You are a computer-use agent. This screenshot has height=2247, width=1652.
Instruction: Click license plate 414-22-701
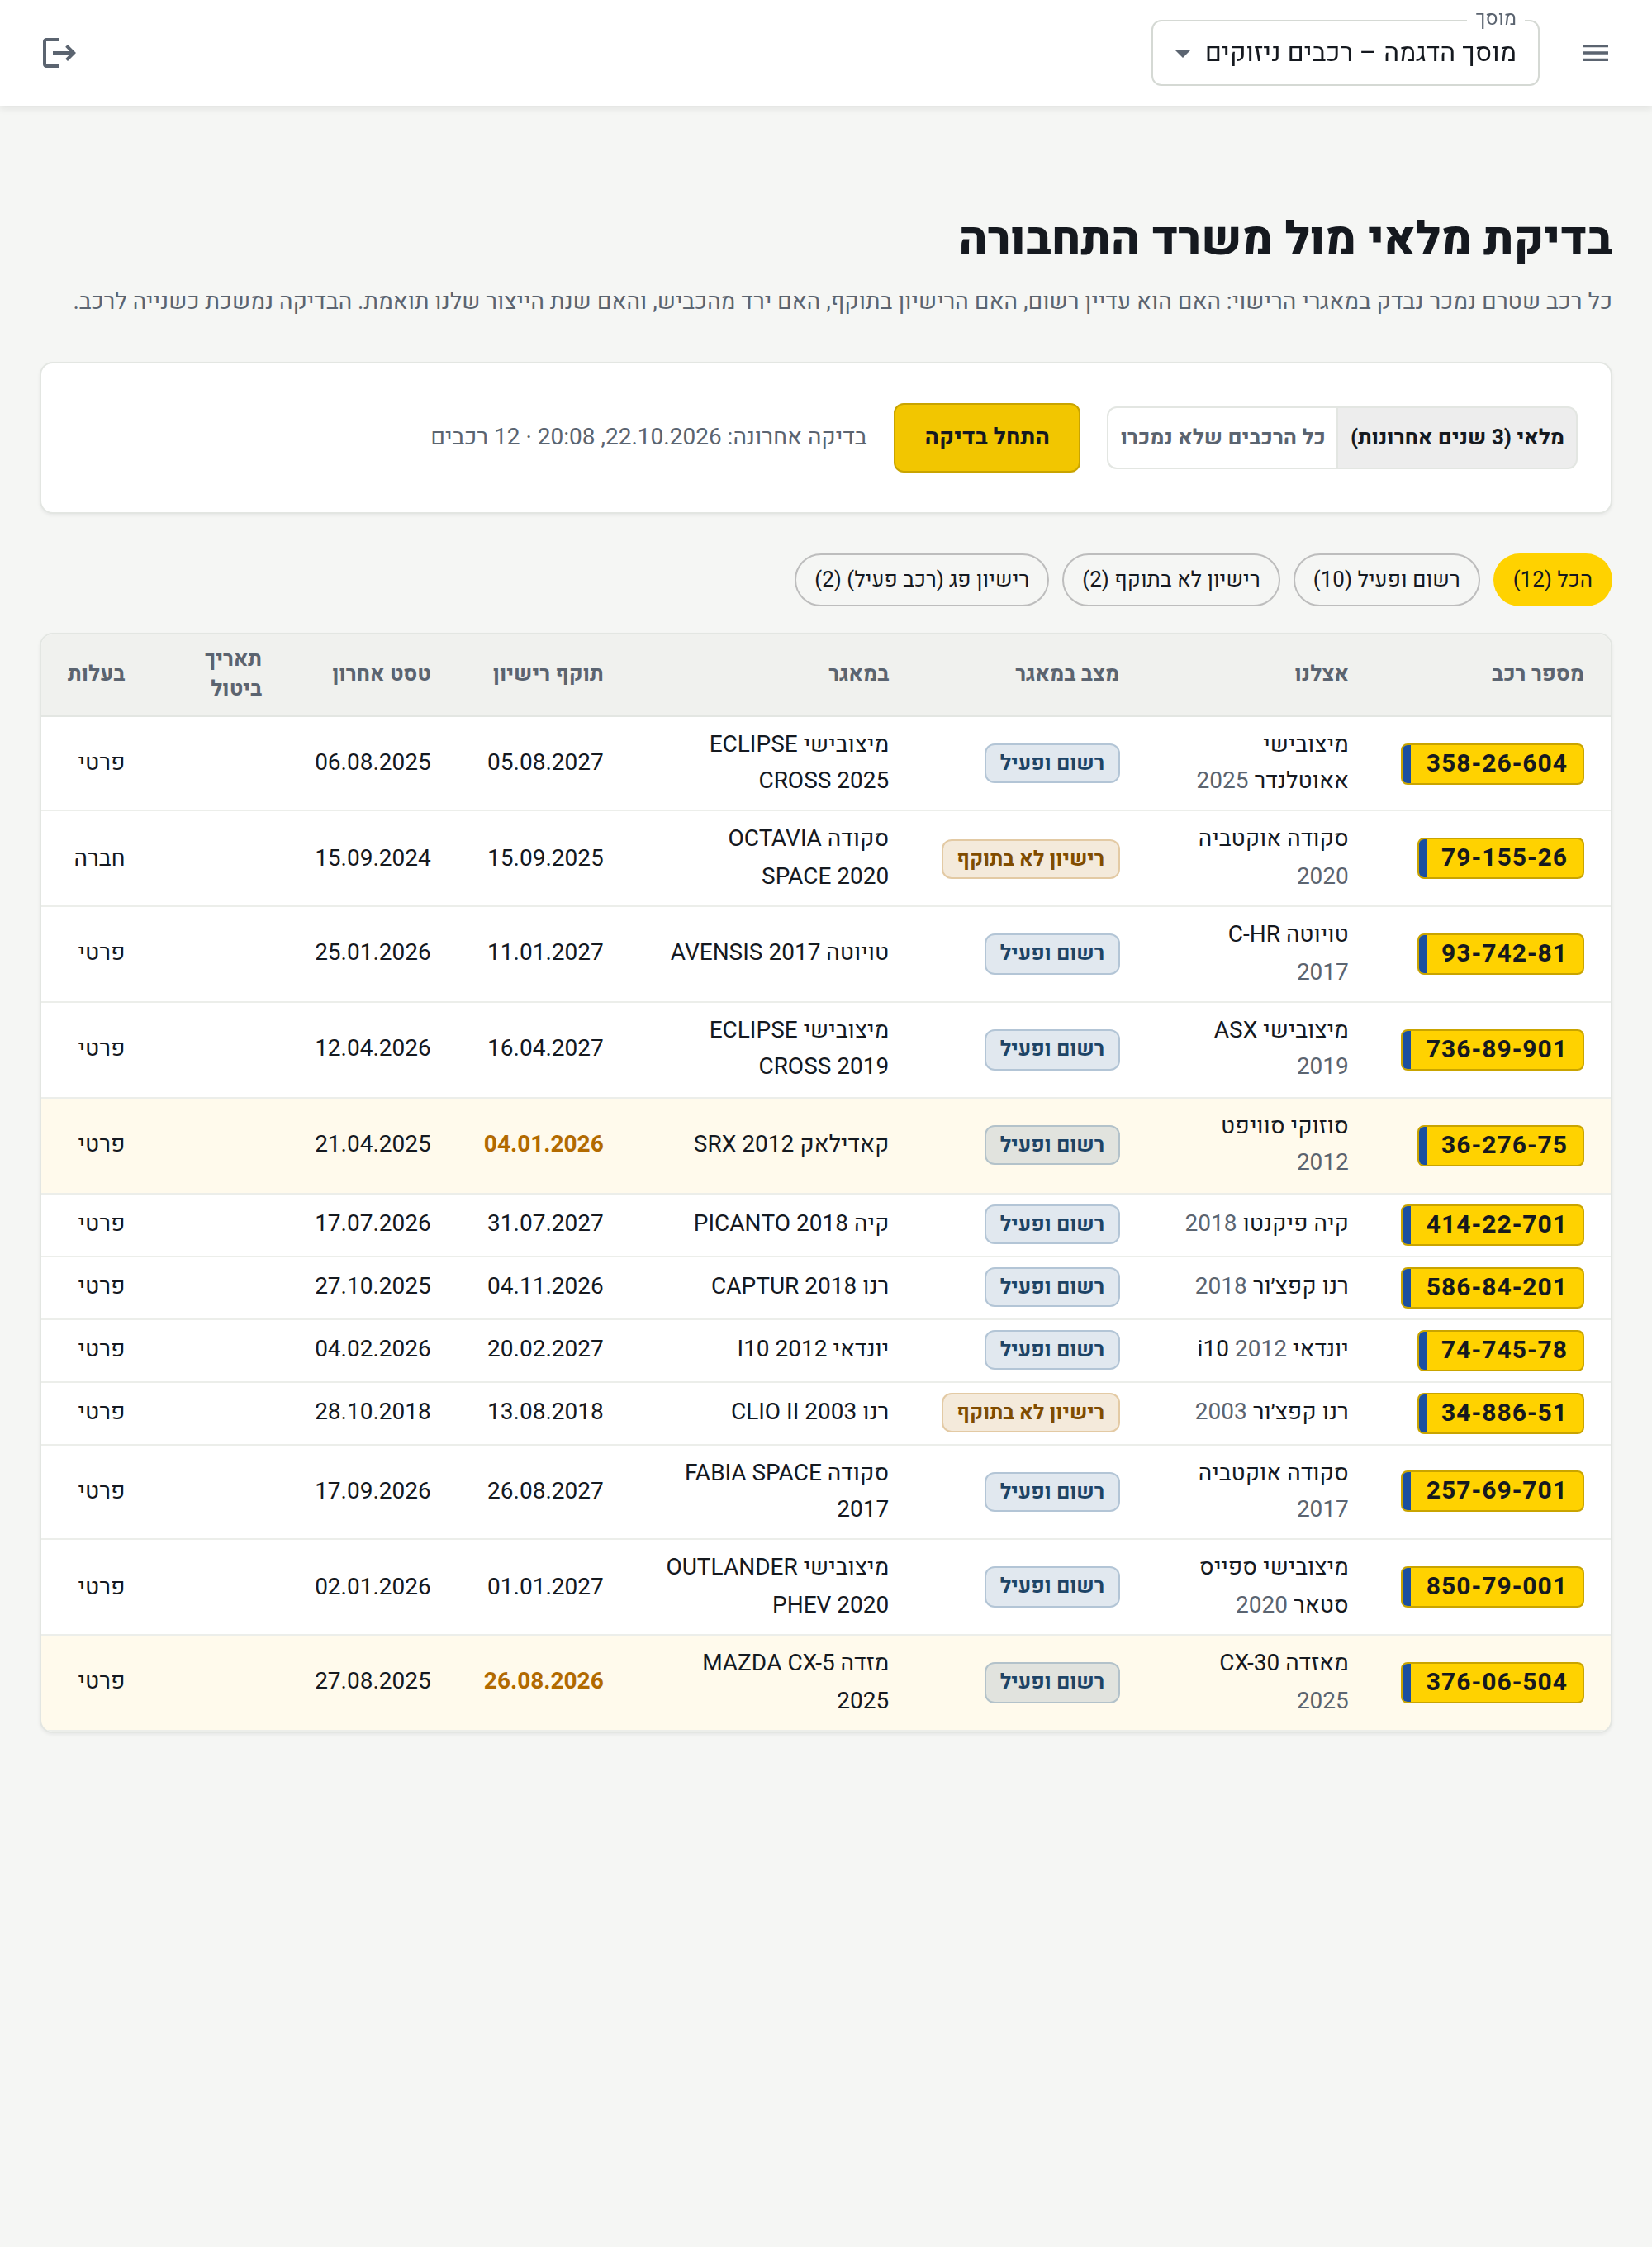click(1492, 1224)
